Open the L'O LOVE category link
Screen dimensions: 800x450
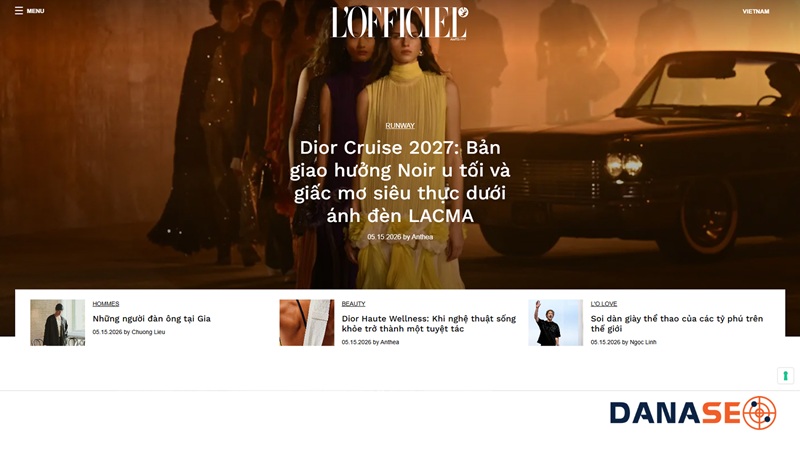pos(604,304)
